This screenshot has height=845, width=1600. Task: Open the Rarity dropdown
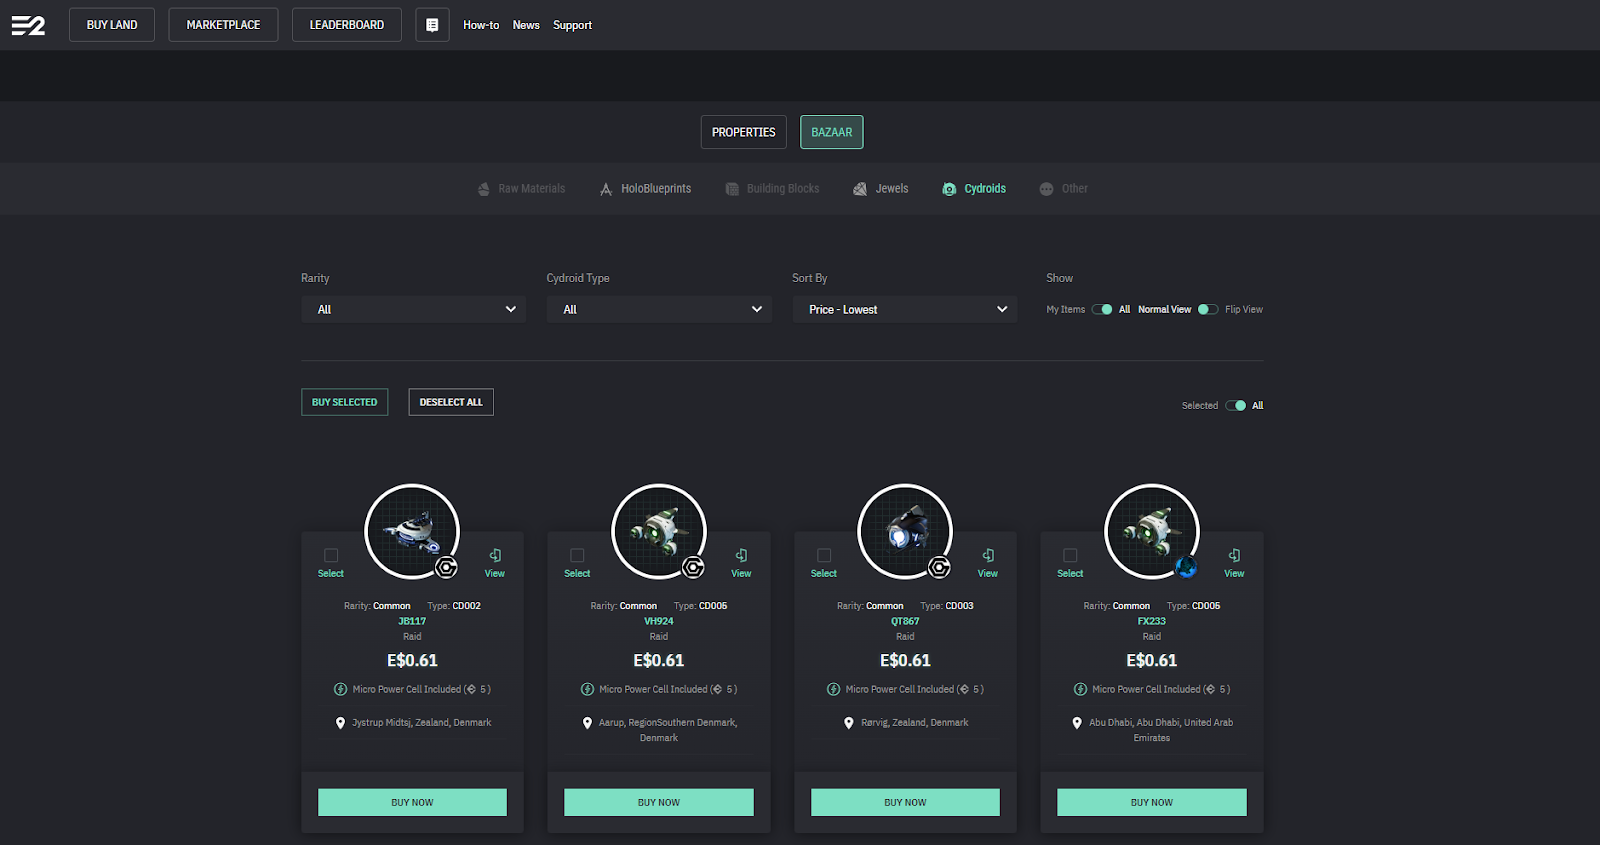click(413, 310)
